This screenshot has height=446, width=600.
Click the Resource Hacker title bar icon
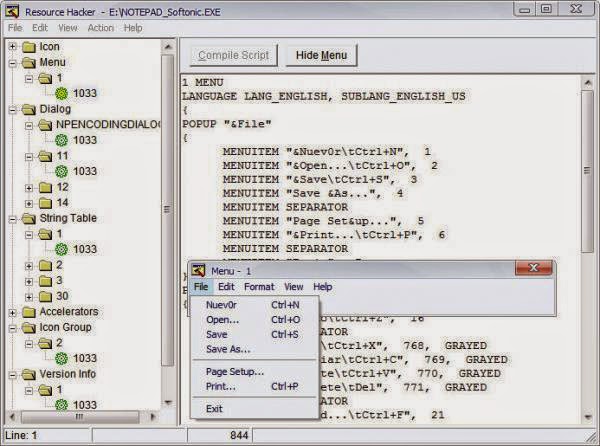(x=12, y=12)
